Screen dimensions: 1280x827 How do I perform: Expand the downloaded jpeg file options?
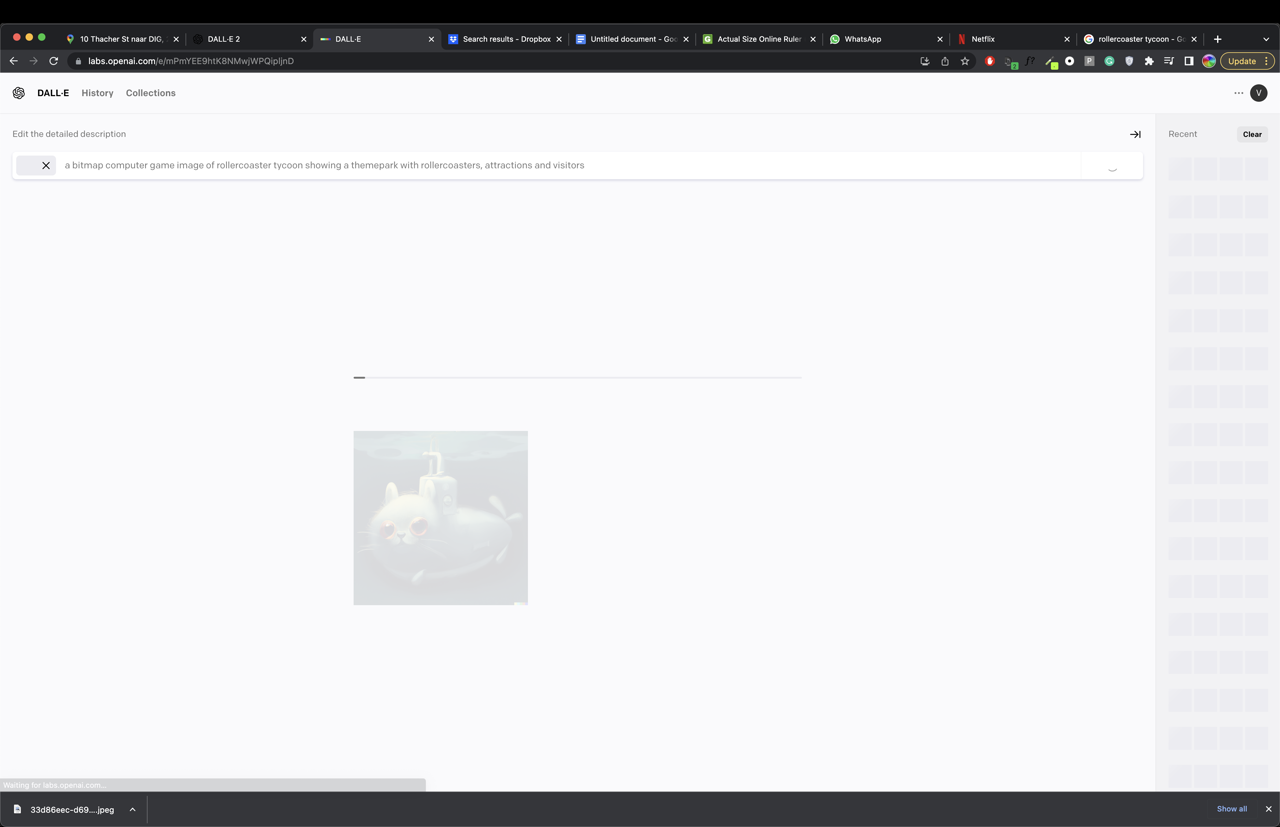[132, 810]
